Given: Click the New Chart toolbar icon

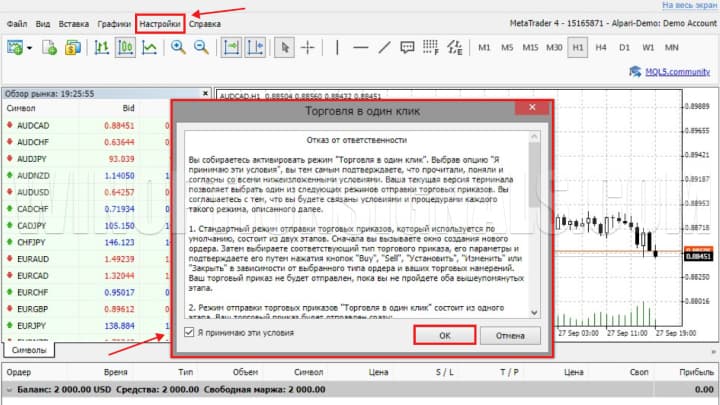Looking at the screenshot, I should coord(15,47).
